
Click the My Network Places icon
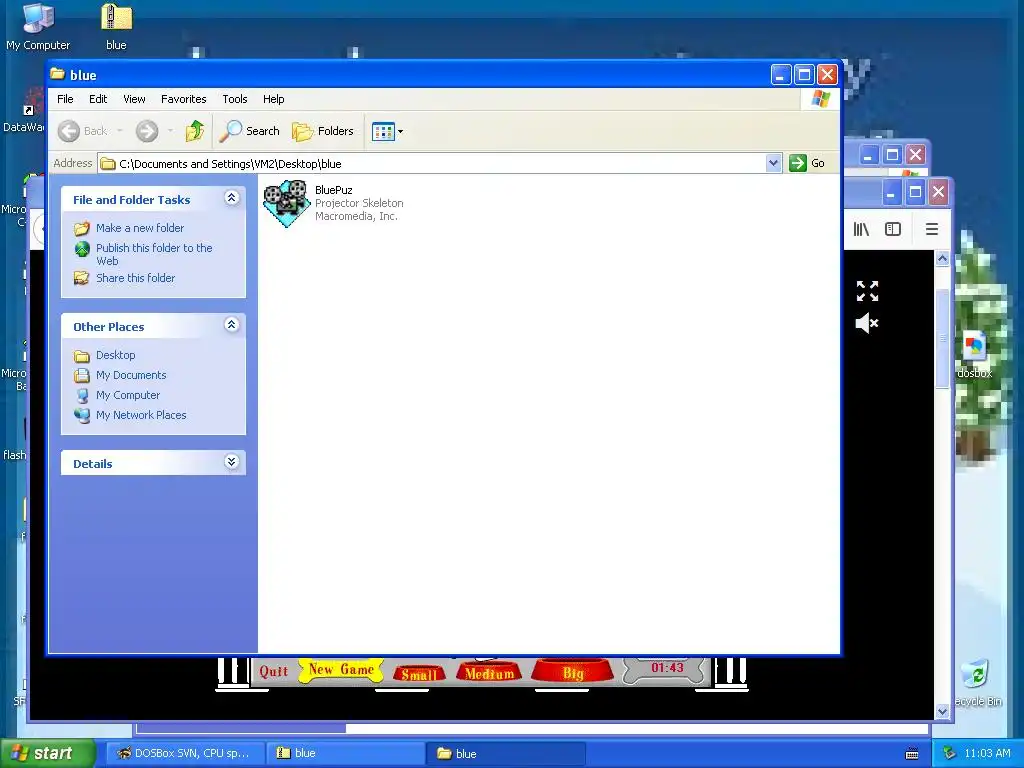tap(82, 415)
